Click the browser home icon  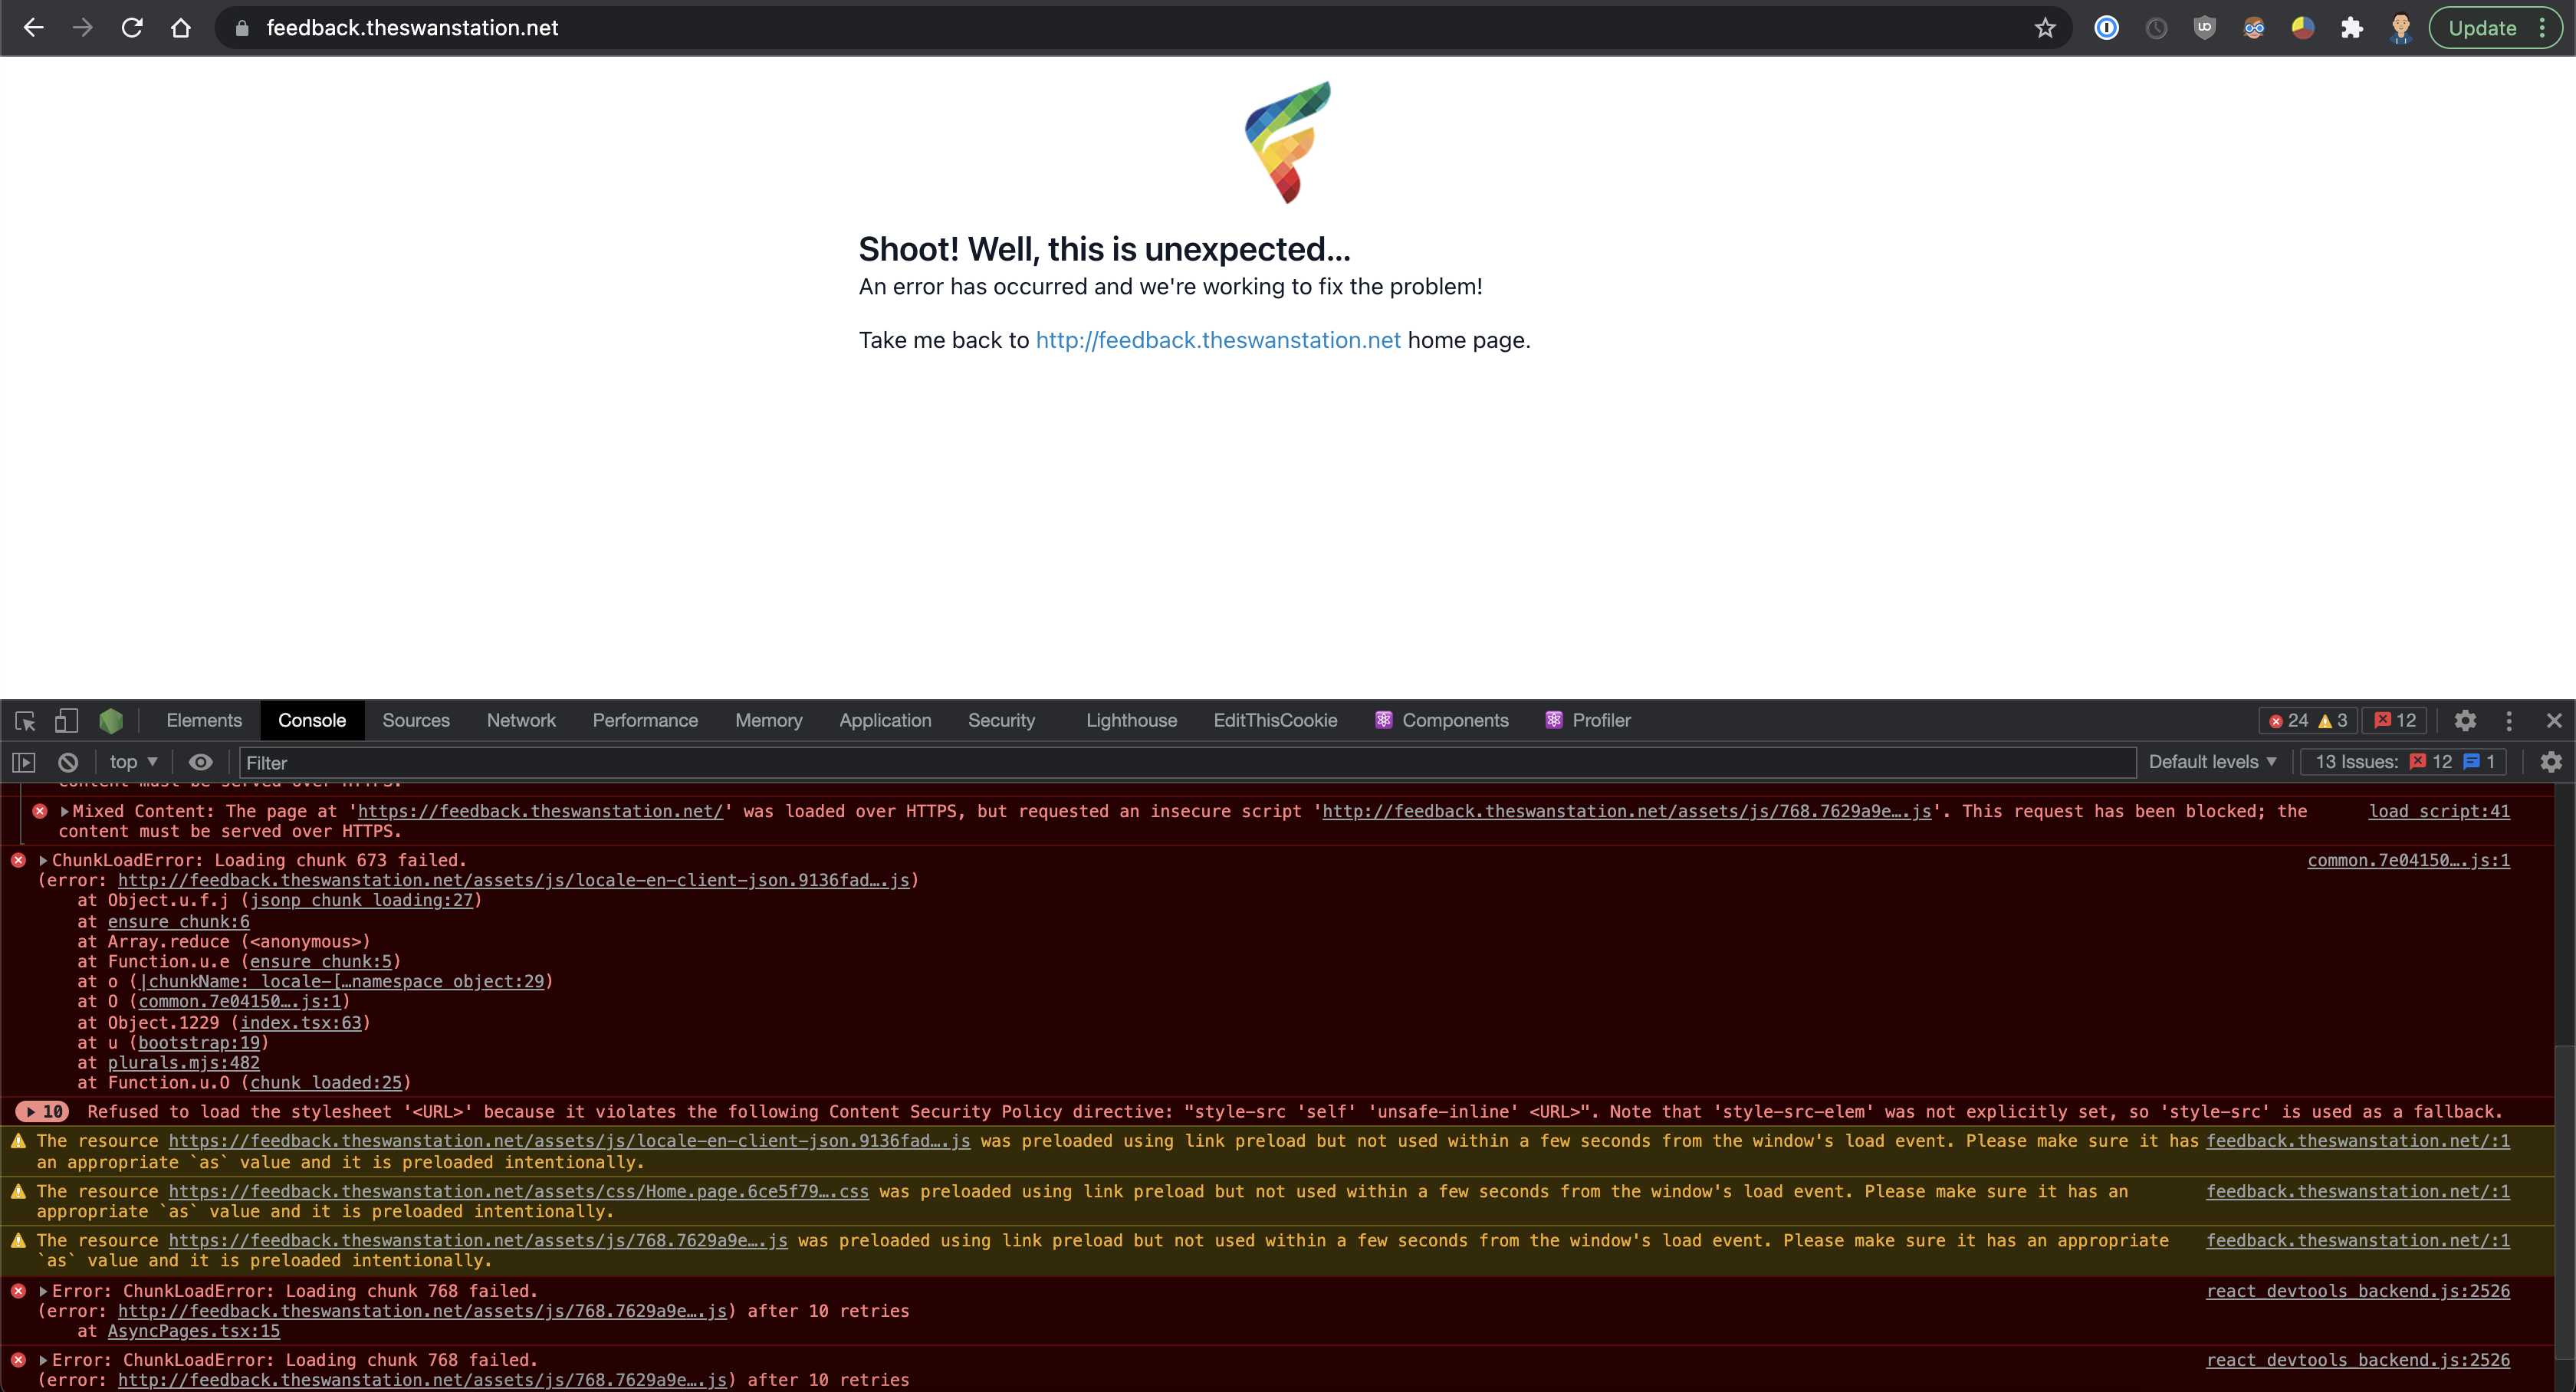pyautogui.click(x=181, y=28)
